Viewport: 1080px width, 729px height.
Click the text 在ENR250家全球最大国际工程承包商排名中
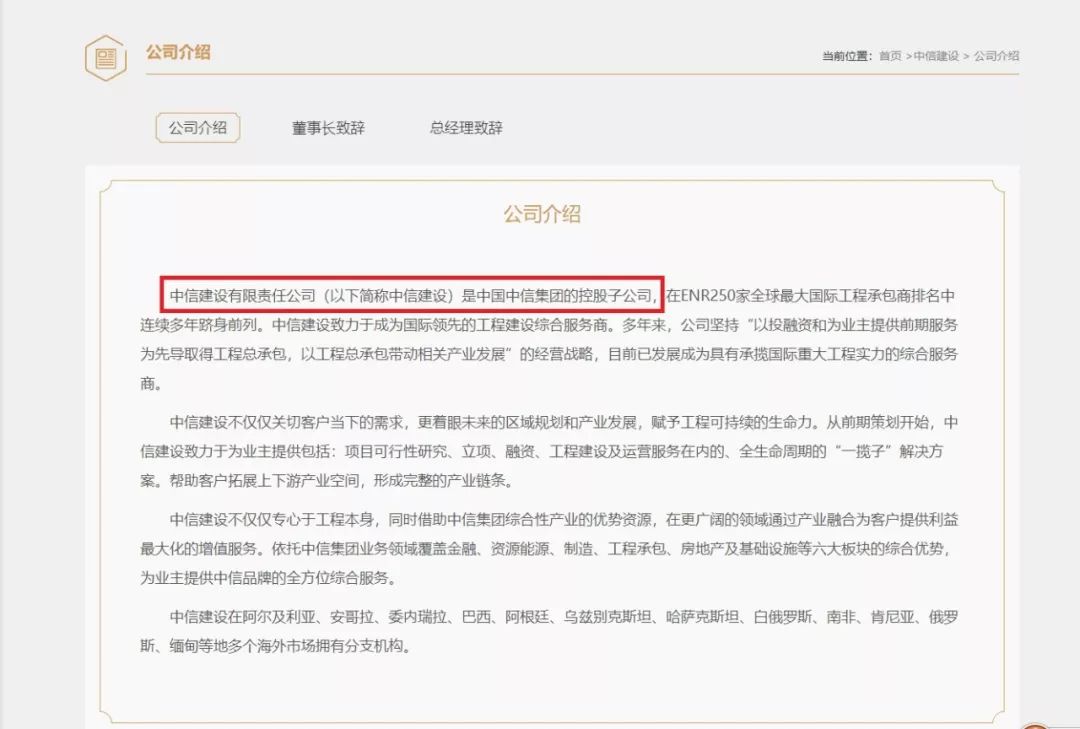click(x=811, y=296)
